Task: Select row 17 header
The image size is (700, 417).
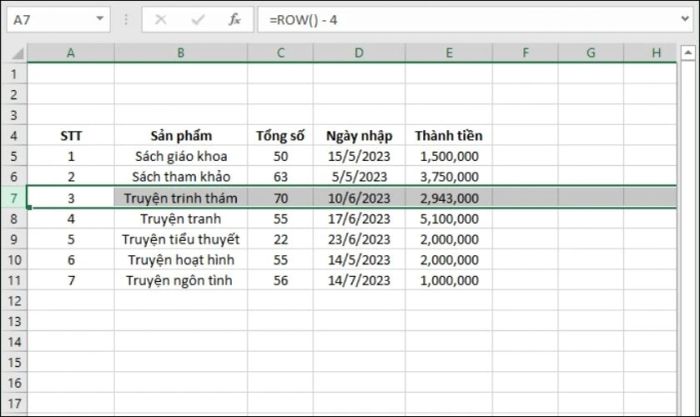Action: 14,403
